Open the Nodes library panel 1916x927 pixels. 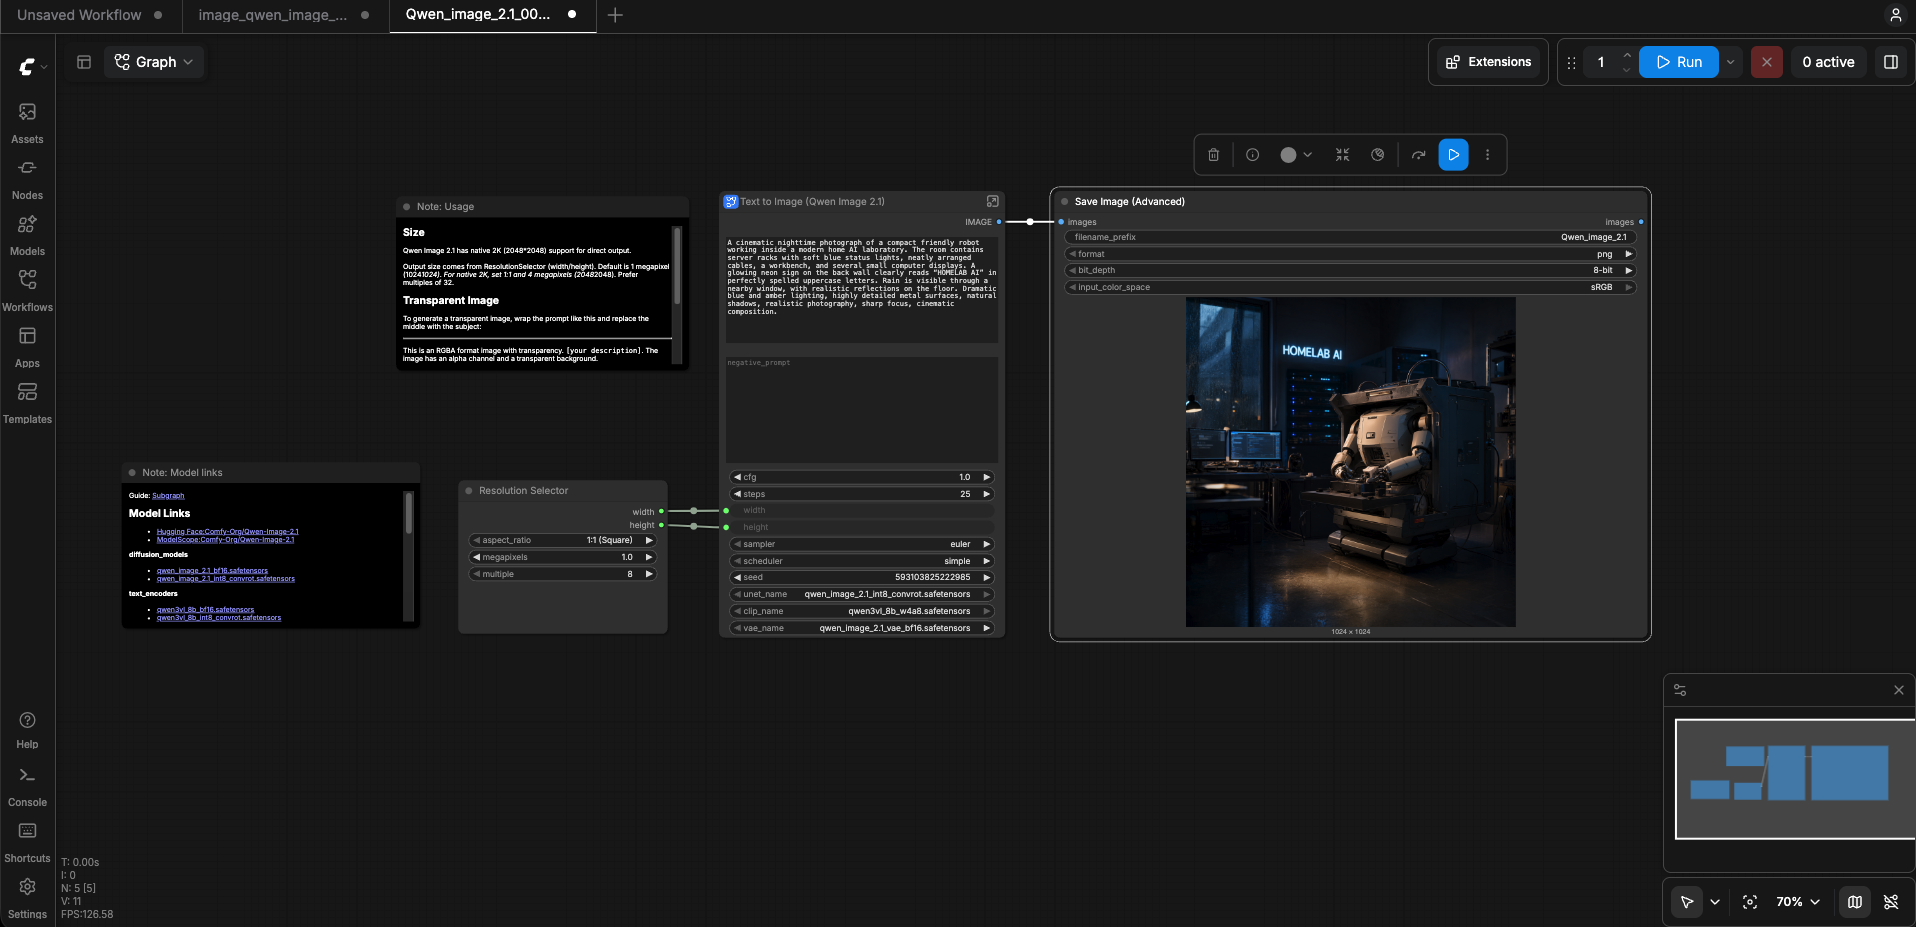point(27,179)
